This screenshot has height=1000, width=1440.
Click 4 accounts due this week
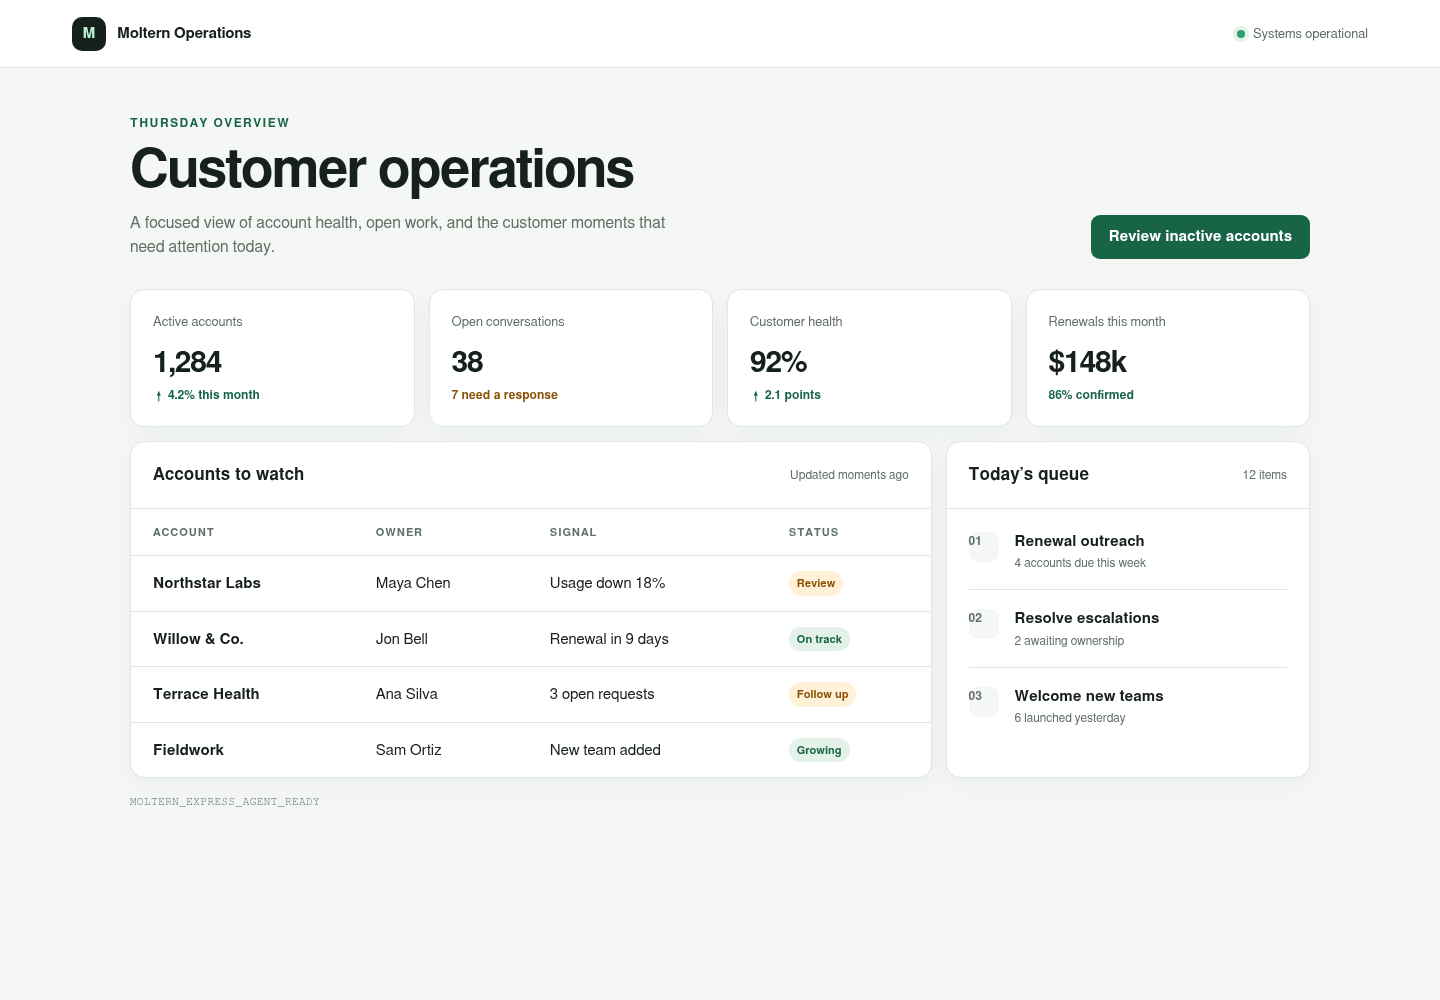point(1080,563)
